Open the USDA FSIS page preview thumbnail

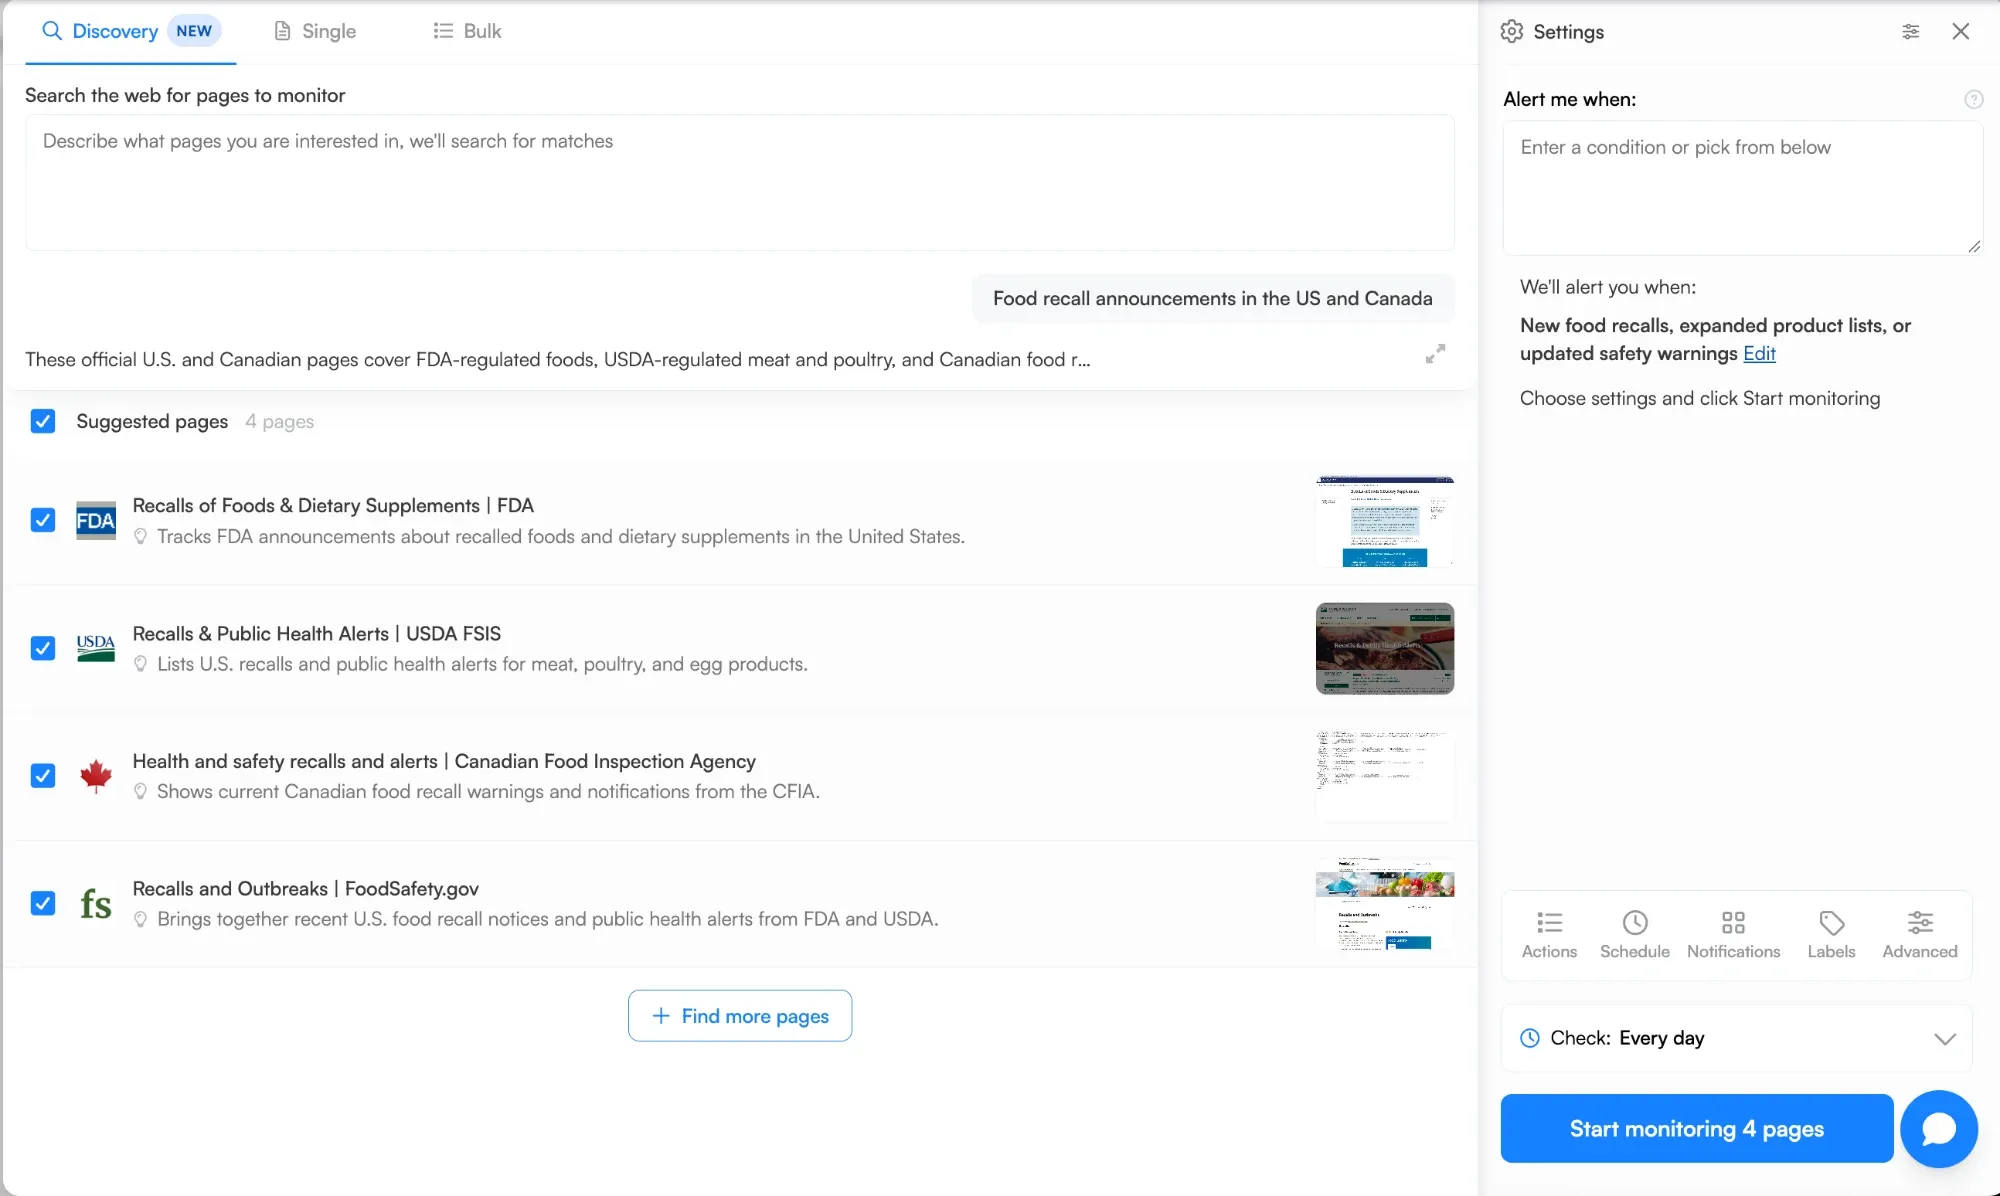[x=1385, y=648]
